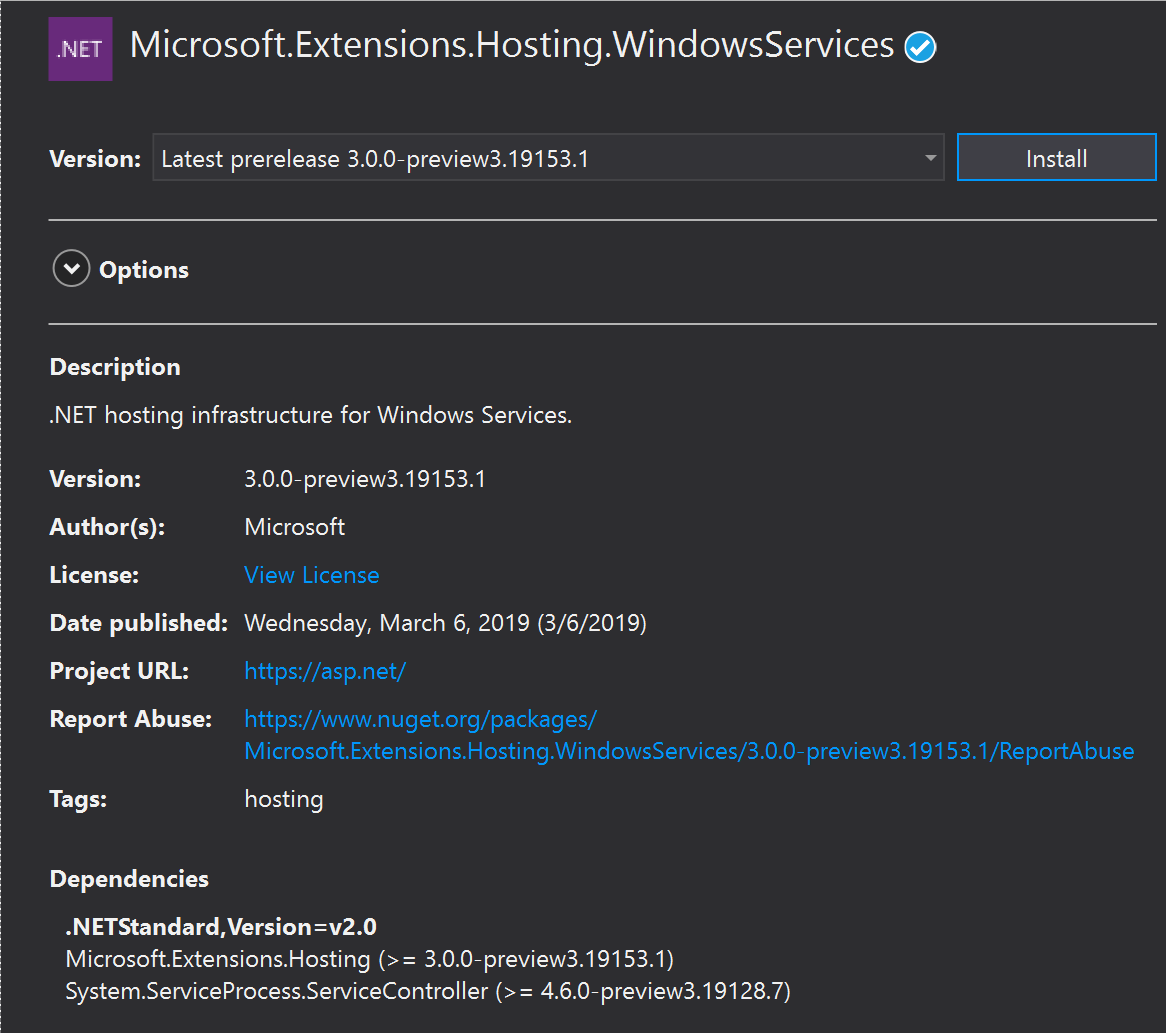Image resolution: width=1166 pixels, height=1033 pixels.
Task: Click the Project URL: field label
Action: coord(119,672)
